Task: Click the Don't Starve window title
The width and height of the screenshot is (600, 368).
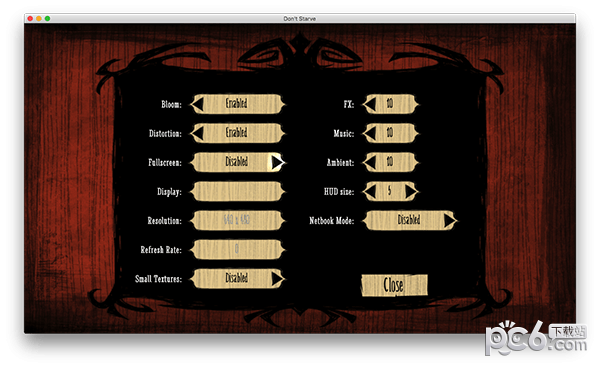Action: tap(300, 18)
